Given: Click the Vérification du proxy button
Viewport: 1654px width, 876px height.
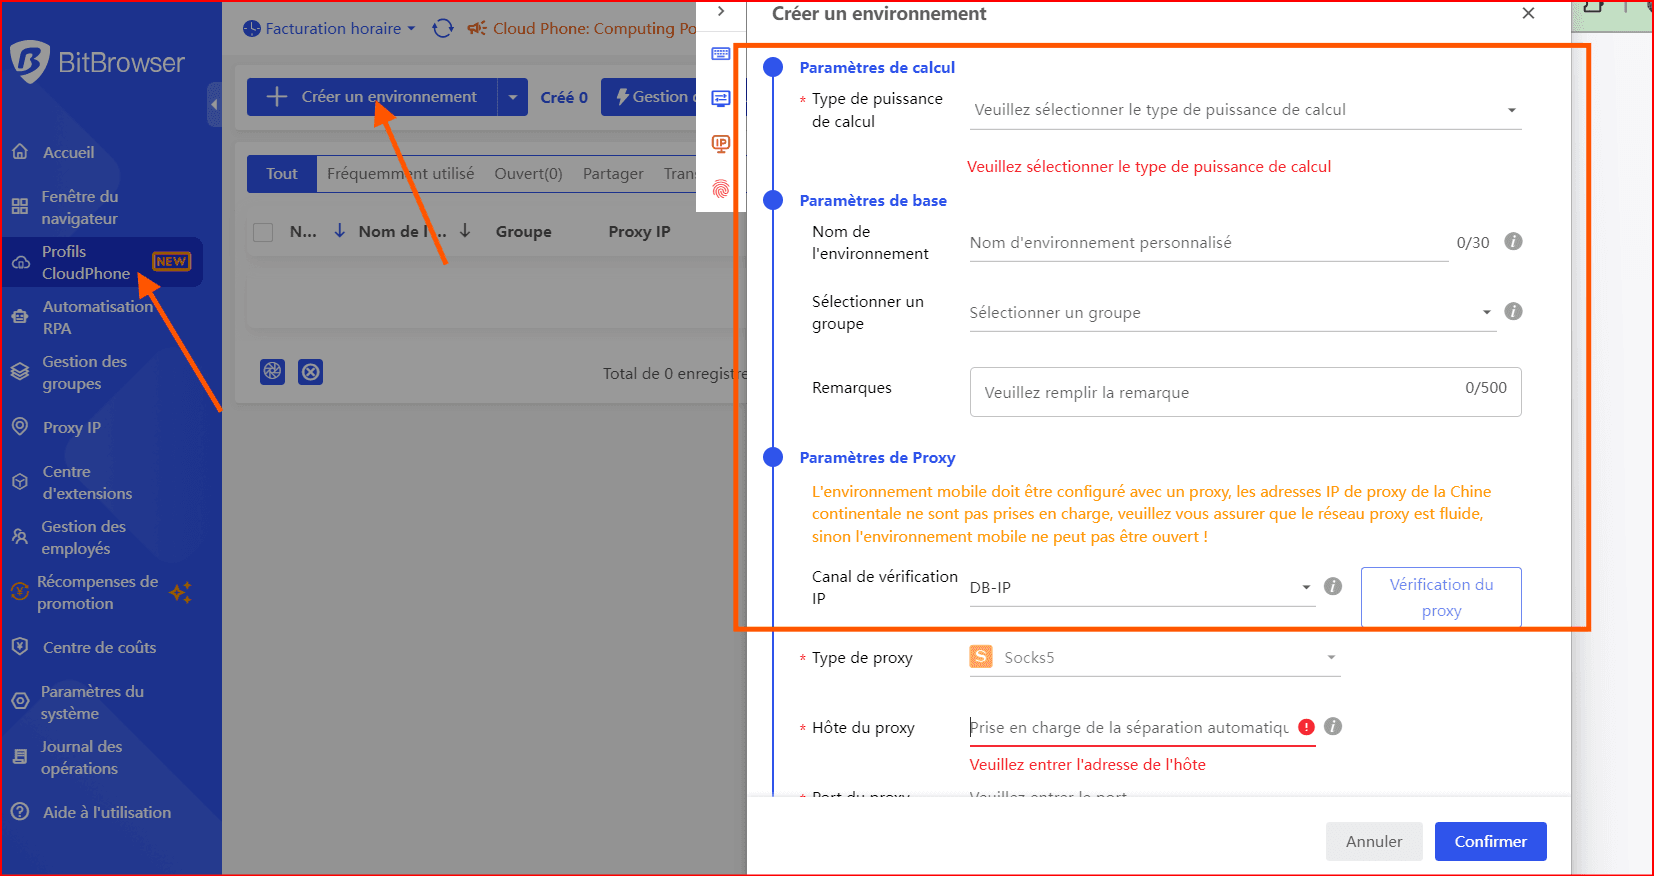Looking at the screenshot, I should pos(1440,597).
